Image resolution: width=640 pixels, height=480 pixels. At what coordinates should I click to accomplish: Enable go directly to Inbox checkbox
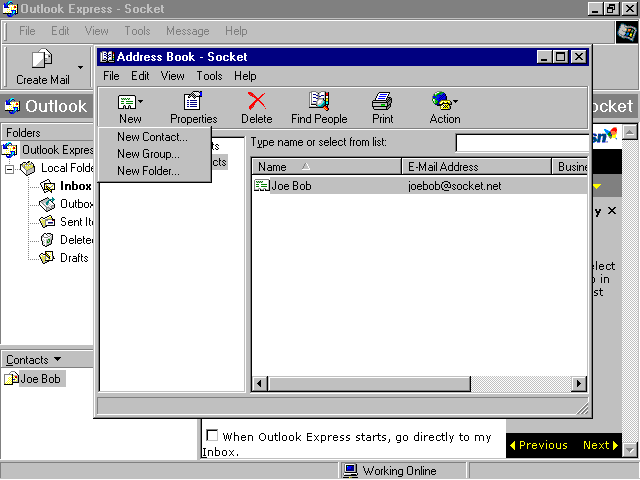[x=211, y=436]
